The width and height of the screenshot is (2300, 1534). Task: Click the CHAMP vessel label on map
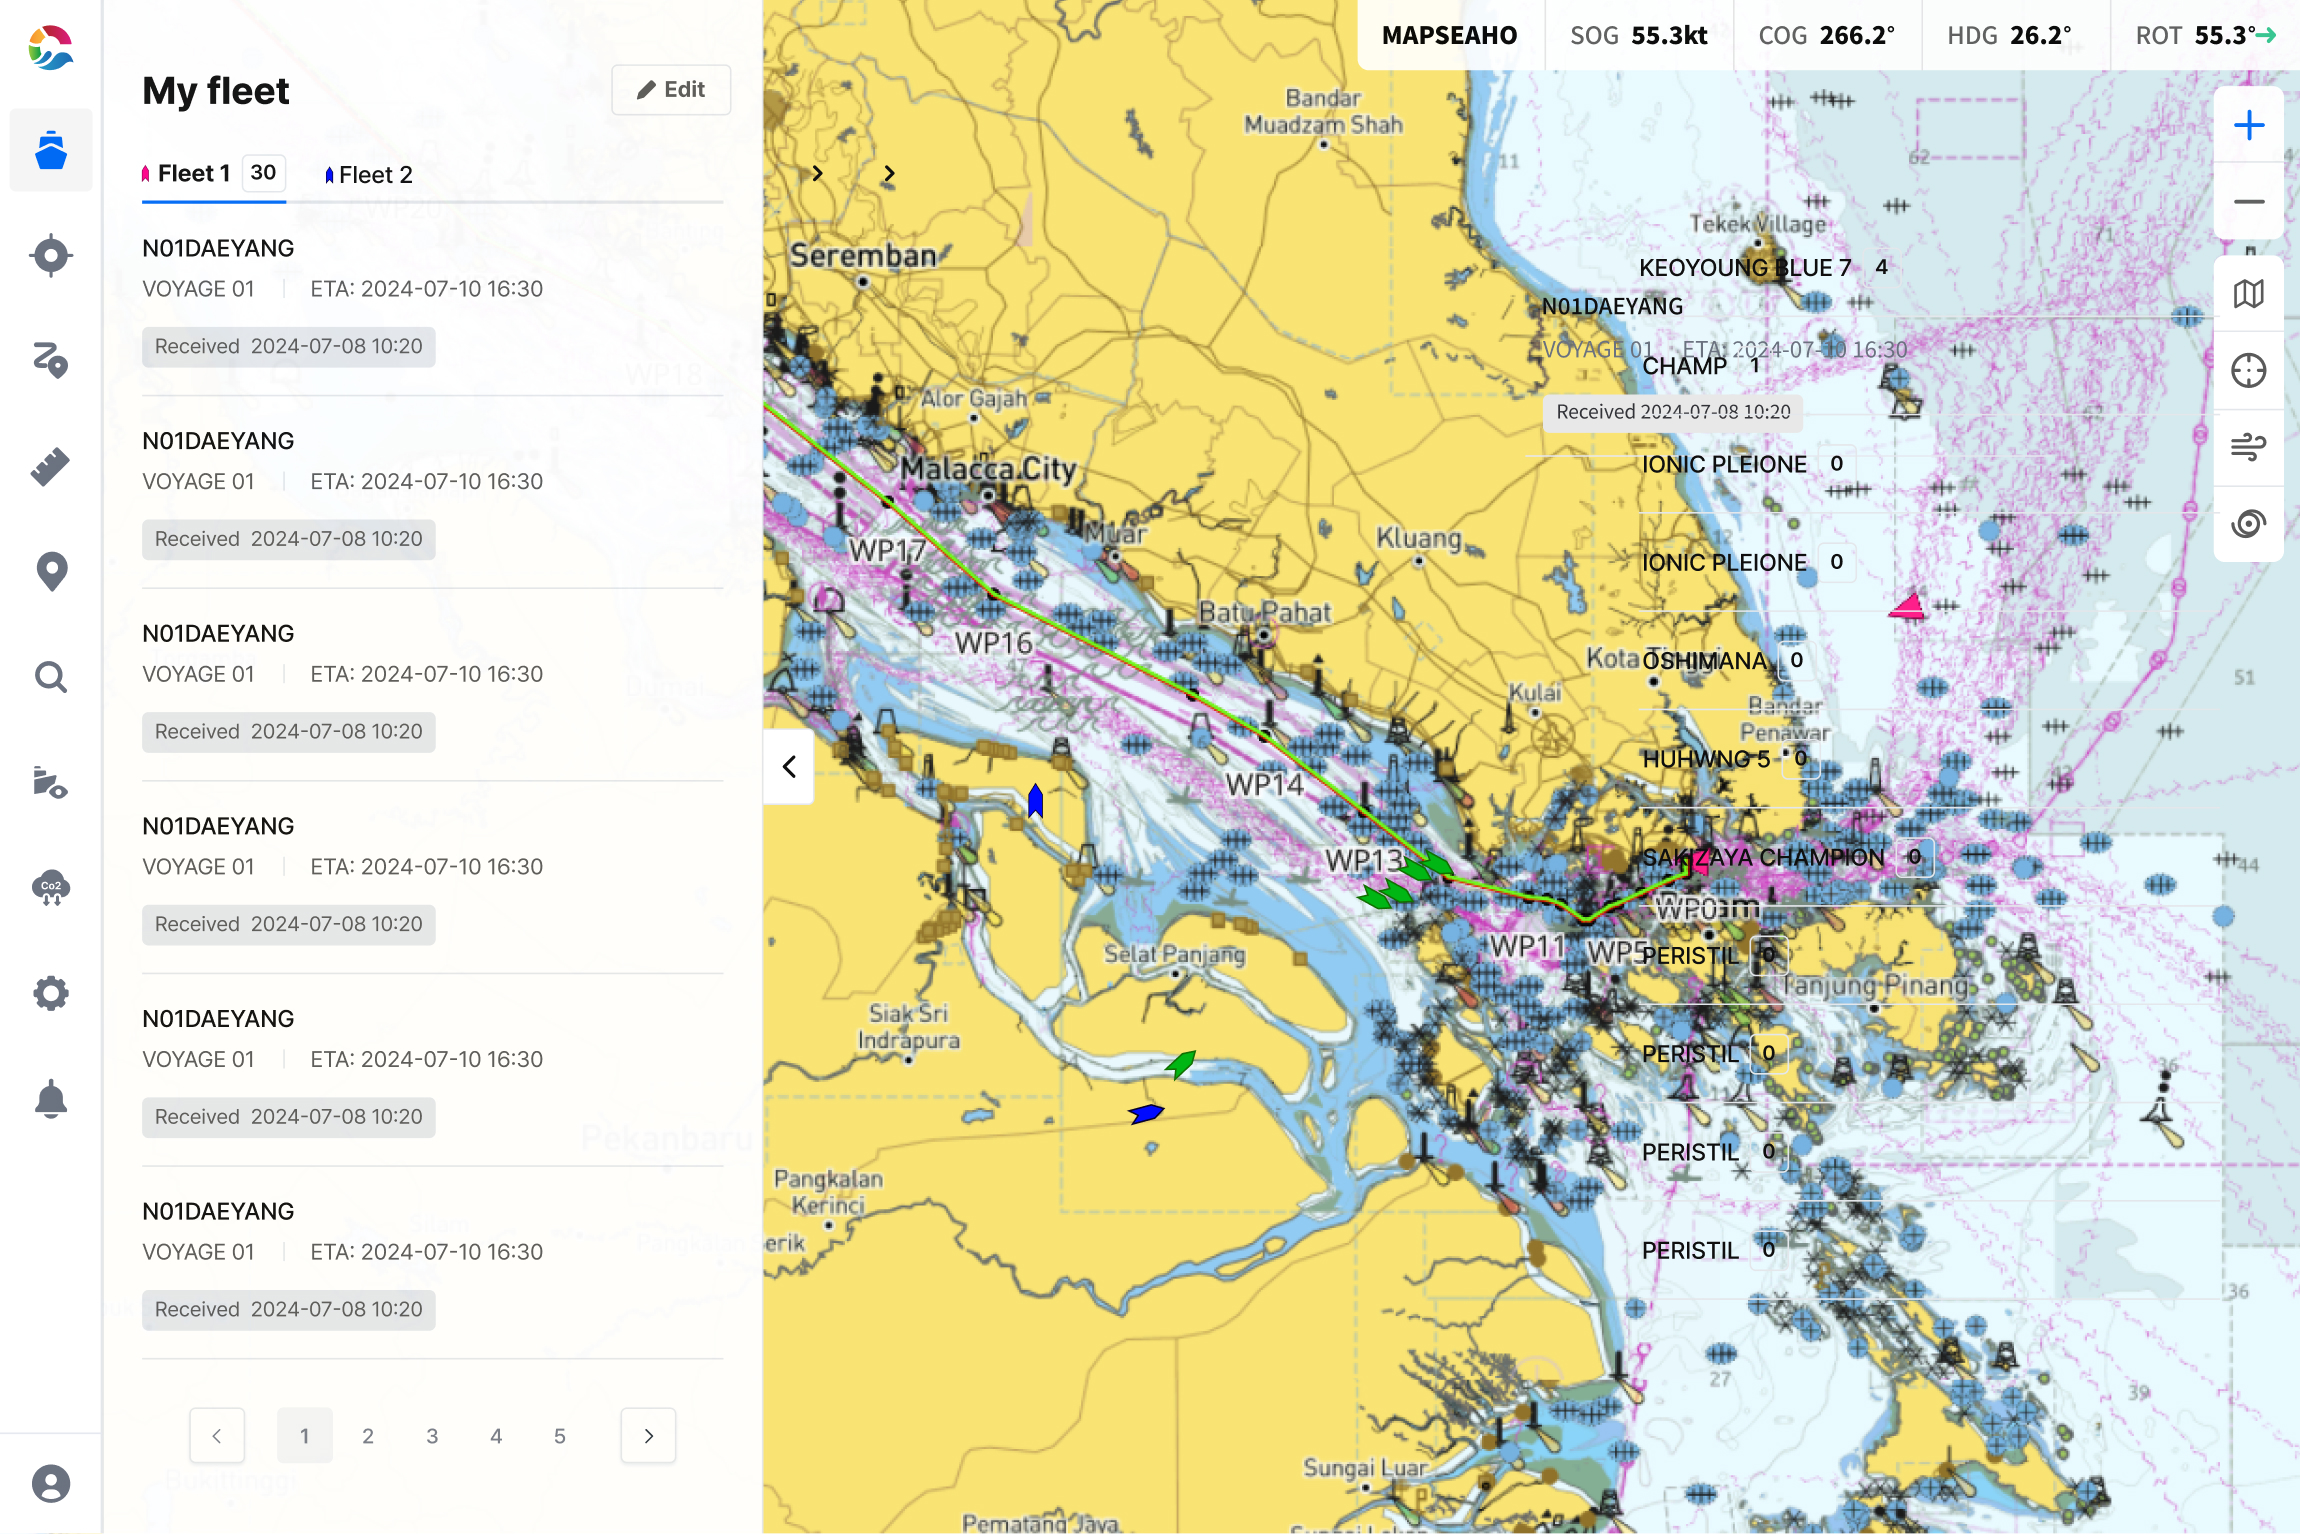[x=1685, y=367]
